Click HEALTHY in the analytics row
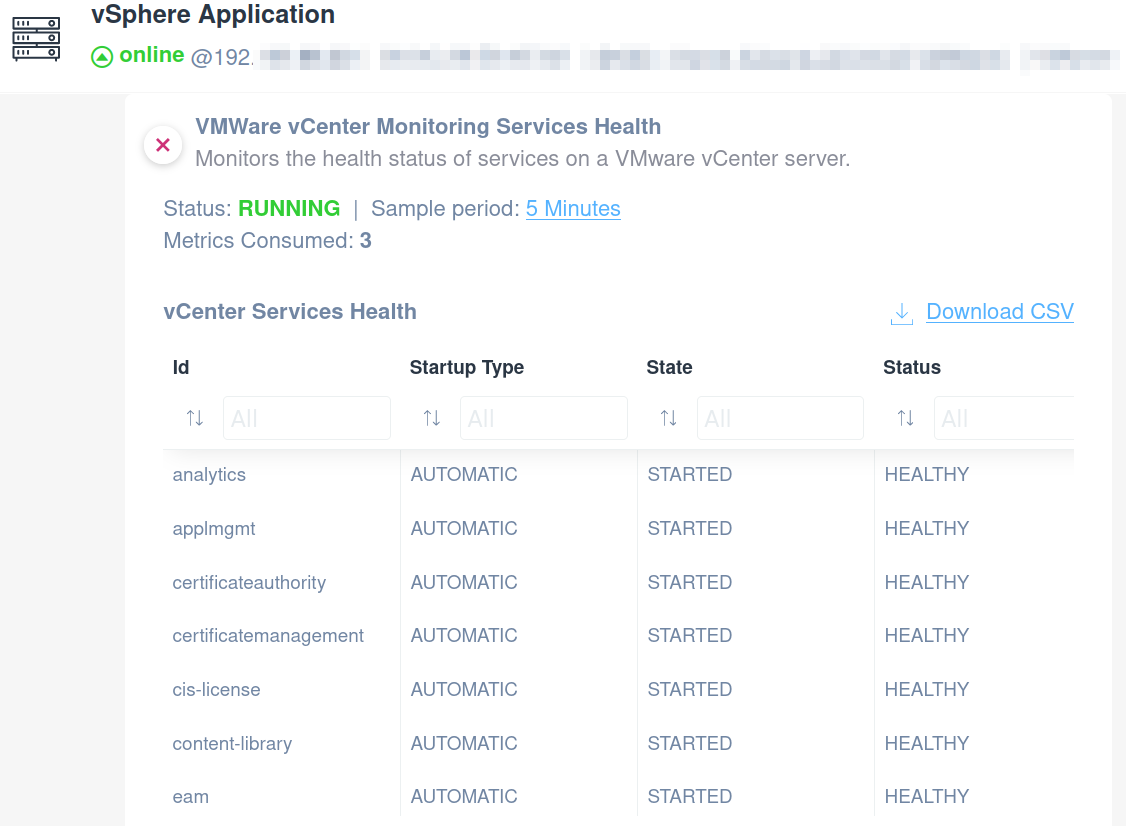The height and width of the screenshot is (826, 1126). tap(926, 475)
